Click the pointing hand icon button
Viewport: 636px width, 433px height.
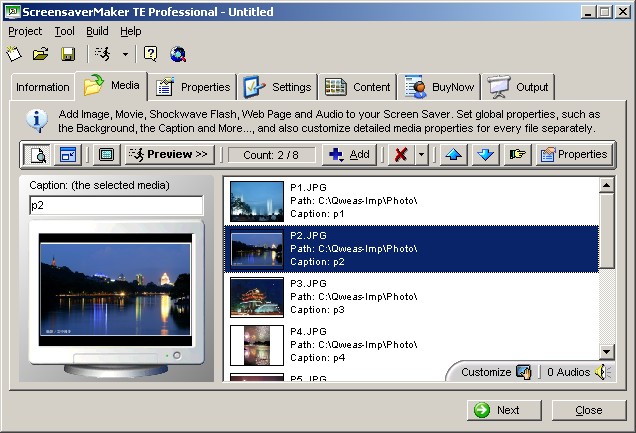point(517,154)
